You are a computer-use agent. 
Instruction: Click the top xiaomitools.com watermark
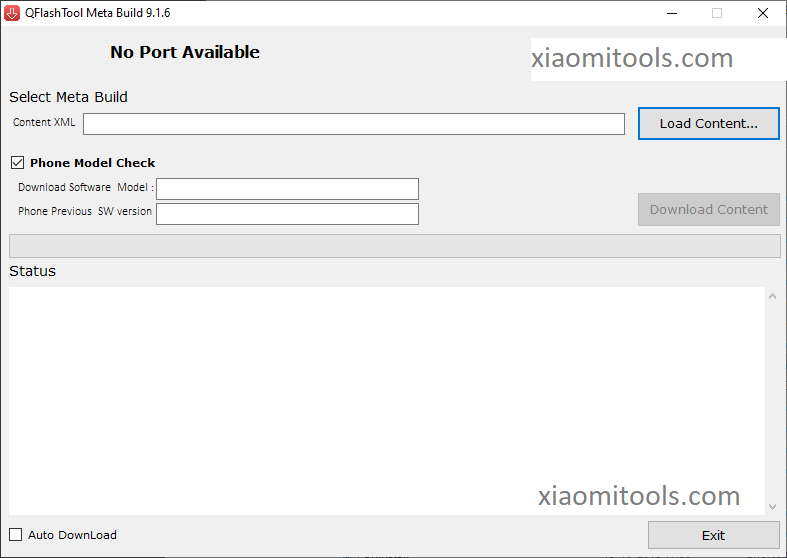[x=632, y=58]
